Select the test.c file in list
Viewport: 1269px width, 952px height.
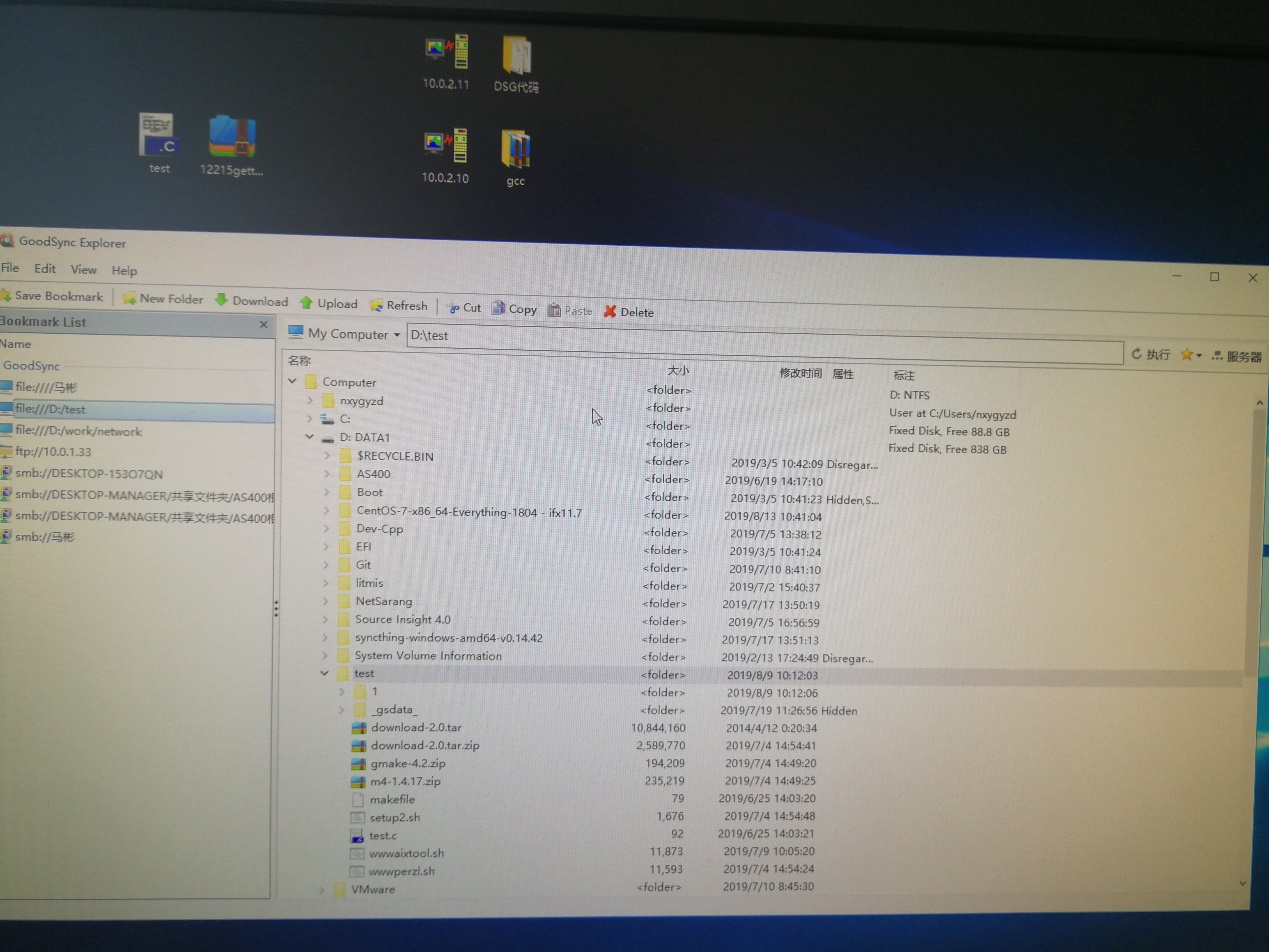click(x=383, y=835)
